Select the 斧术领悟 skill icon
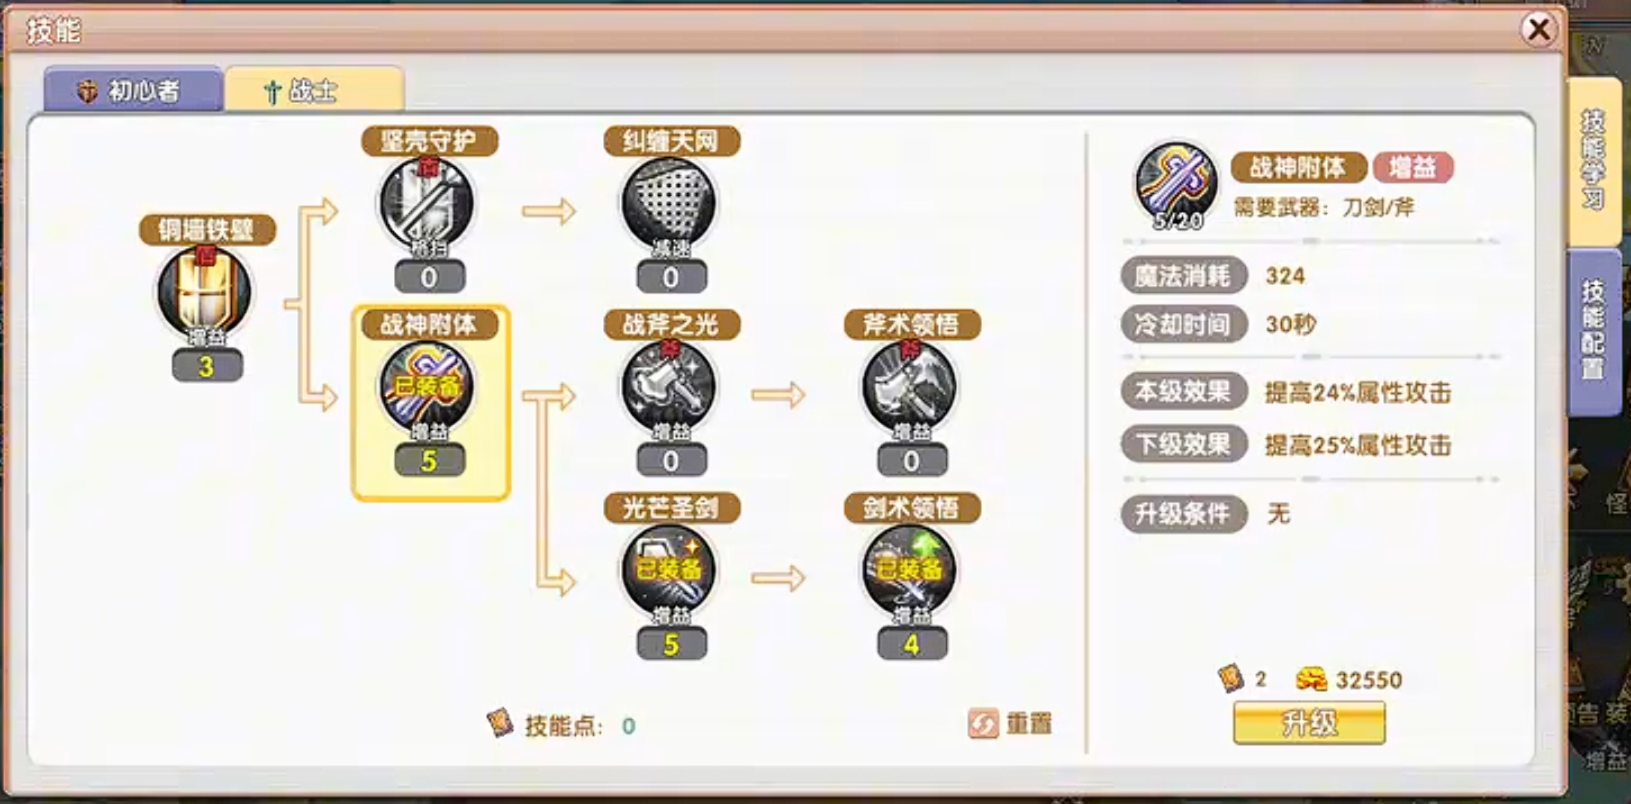 click(910, 387)
